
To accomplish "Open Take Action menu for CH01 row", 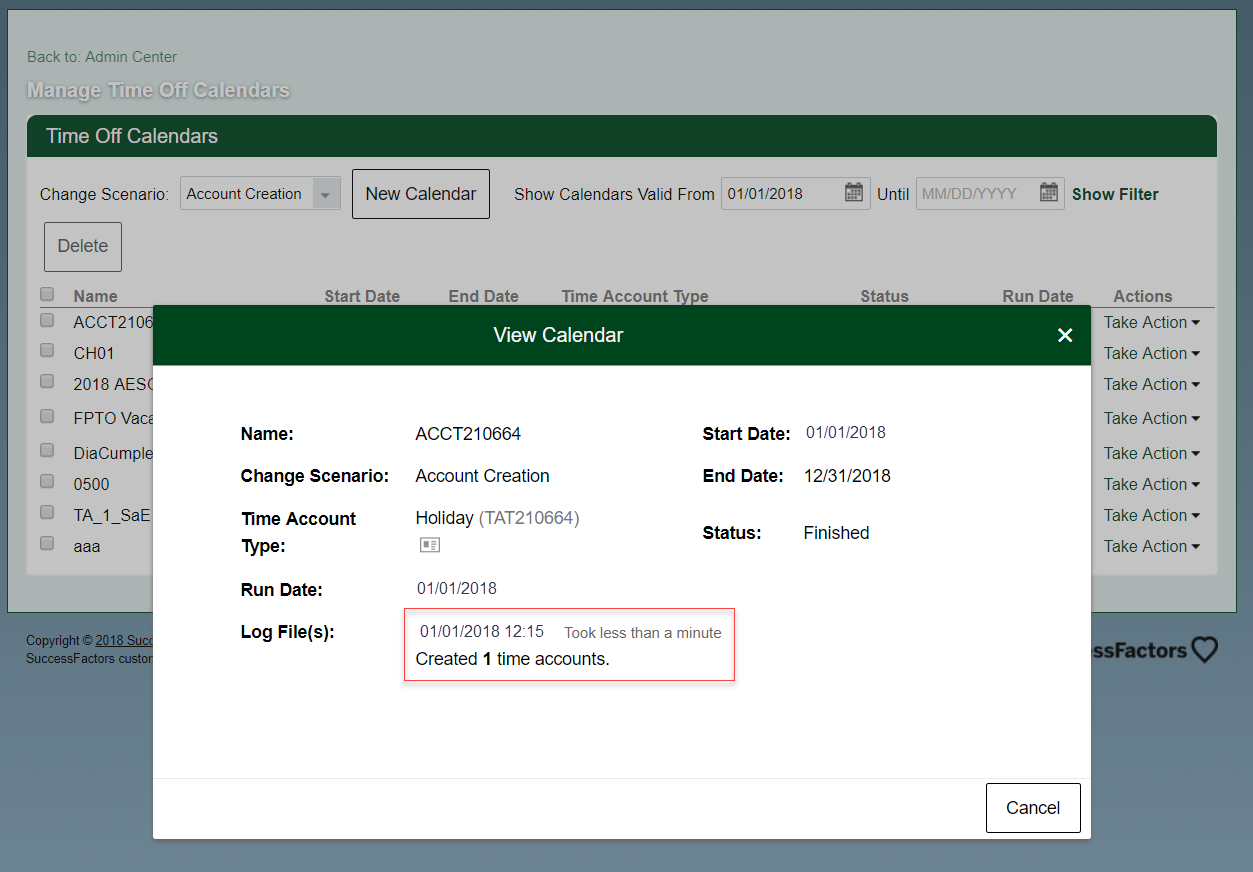I will point(1152,353).
